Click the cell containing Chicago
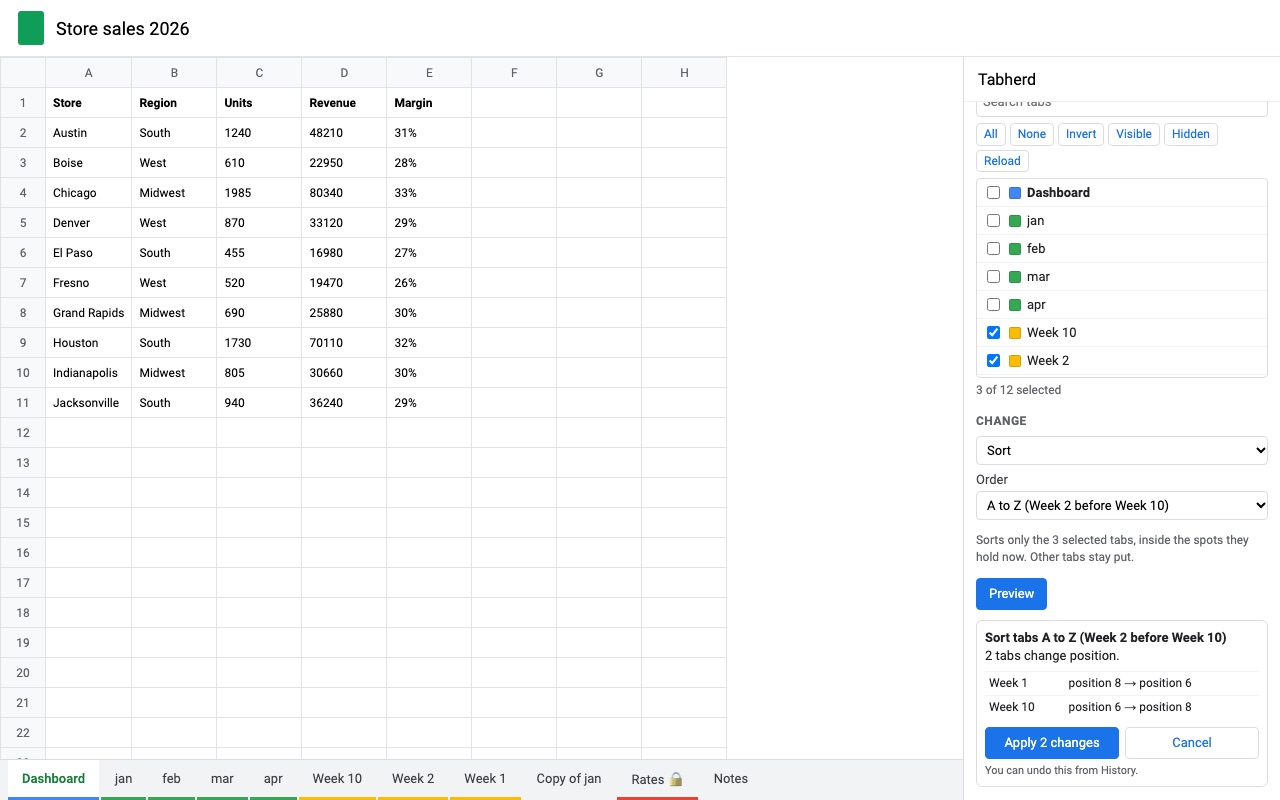The width and height of the screenshot is (1280, 800). tap(89, 193)
